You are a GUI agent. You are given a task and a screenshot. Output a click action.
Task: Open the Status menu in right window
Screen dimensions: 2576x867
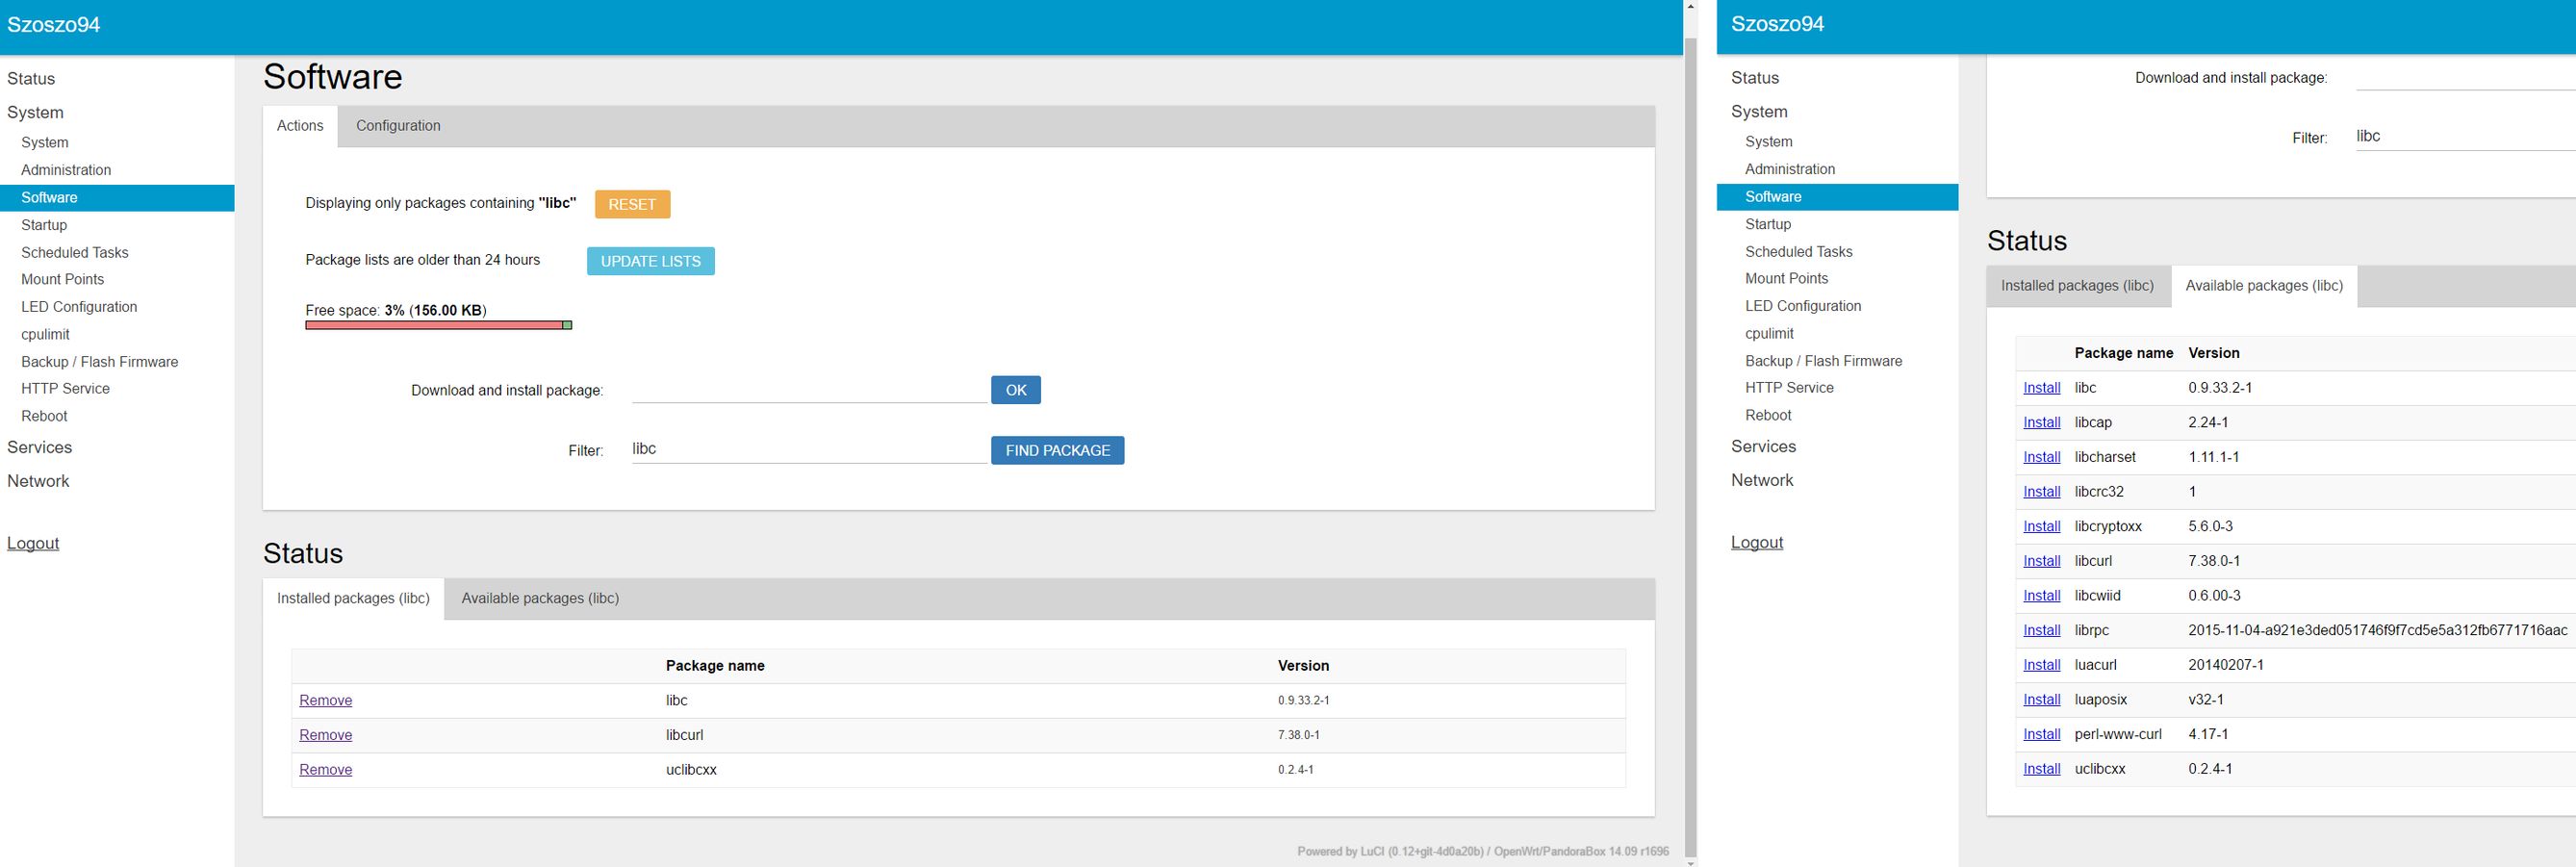[x=1755, y=78]
